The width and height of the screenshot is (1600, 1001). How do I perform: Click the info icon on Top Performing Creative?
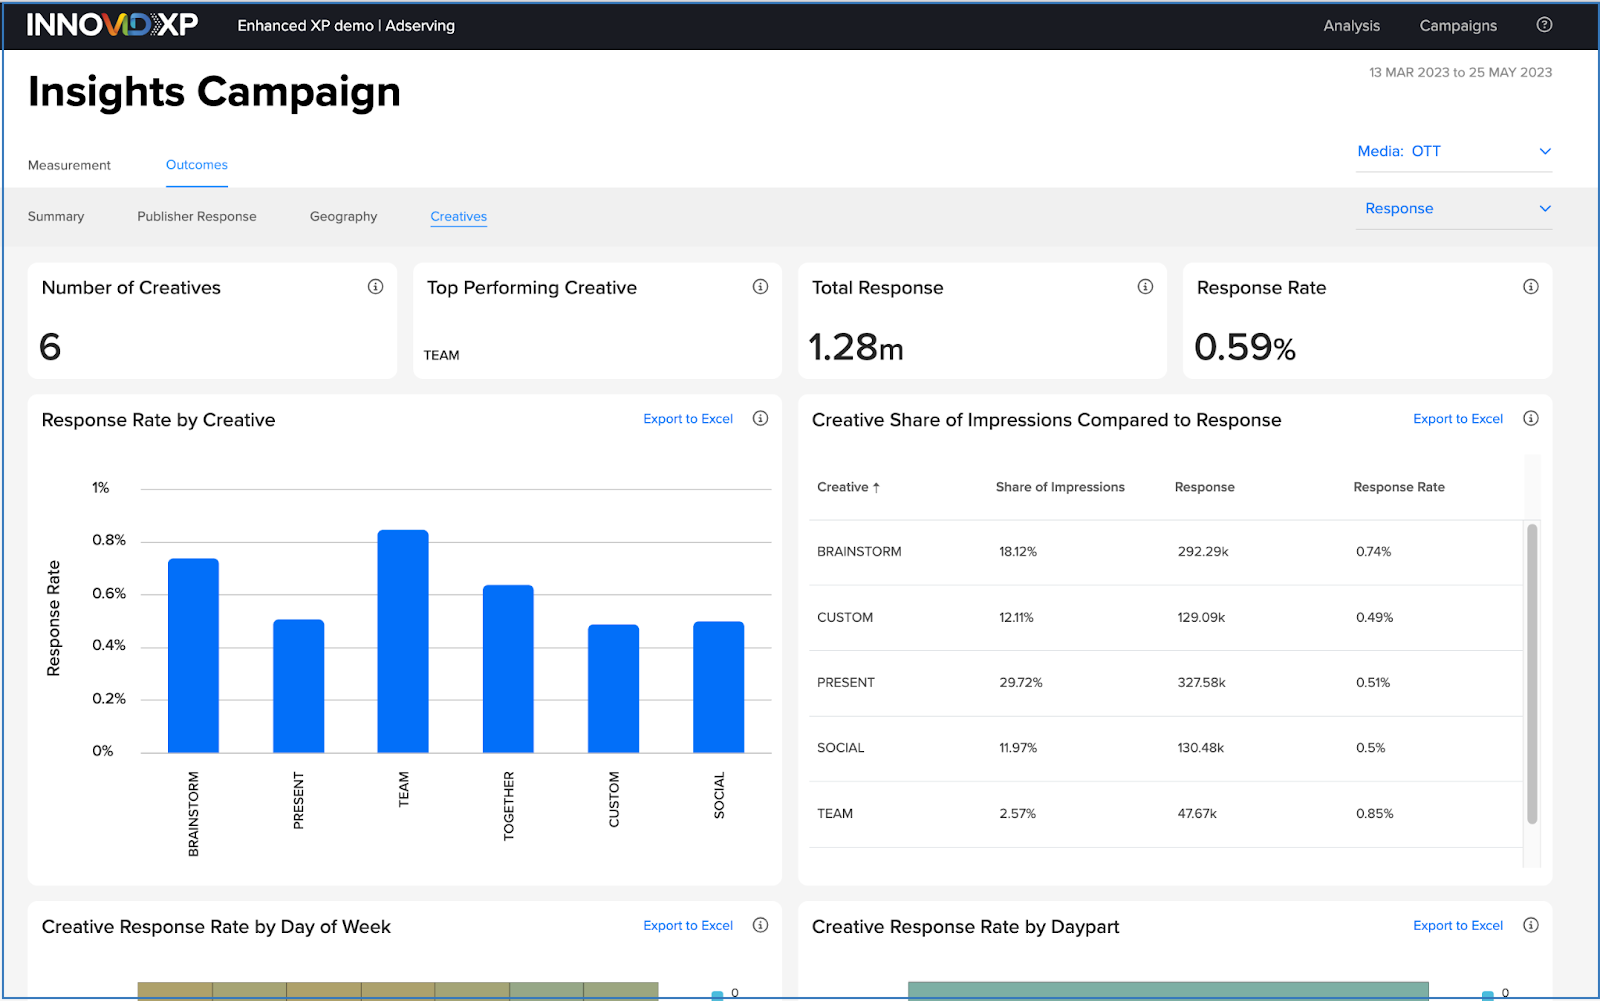point(761,286)
